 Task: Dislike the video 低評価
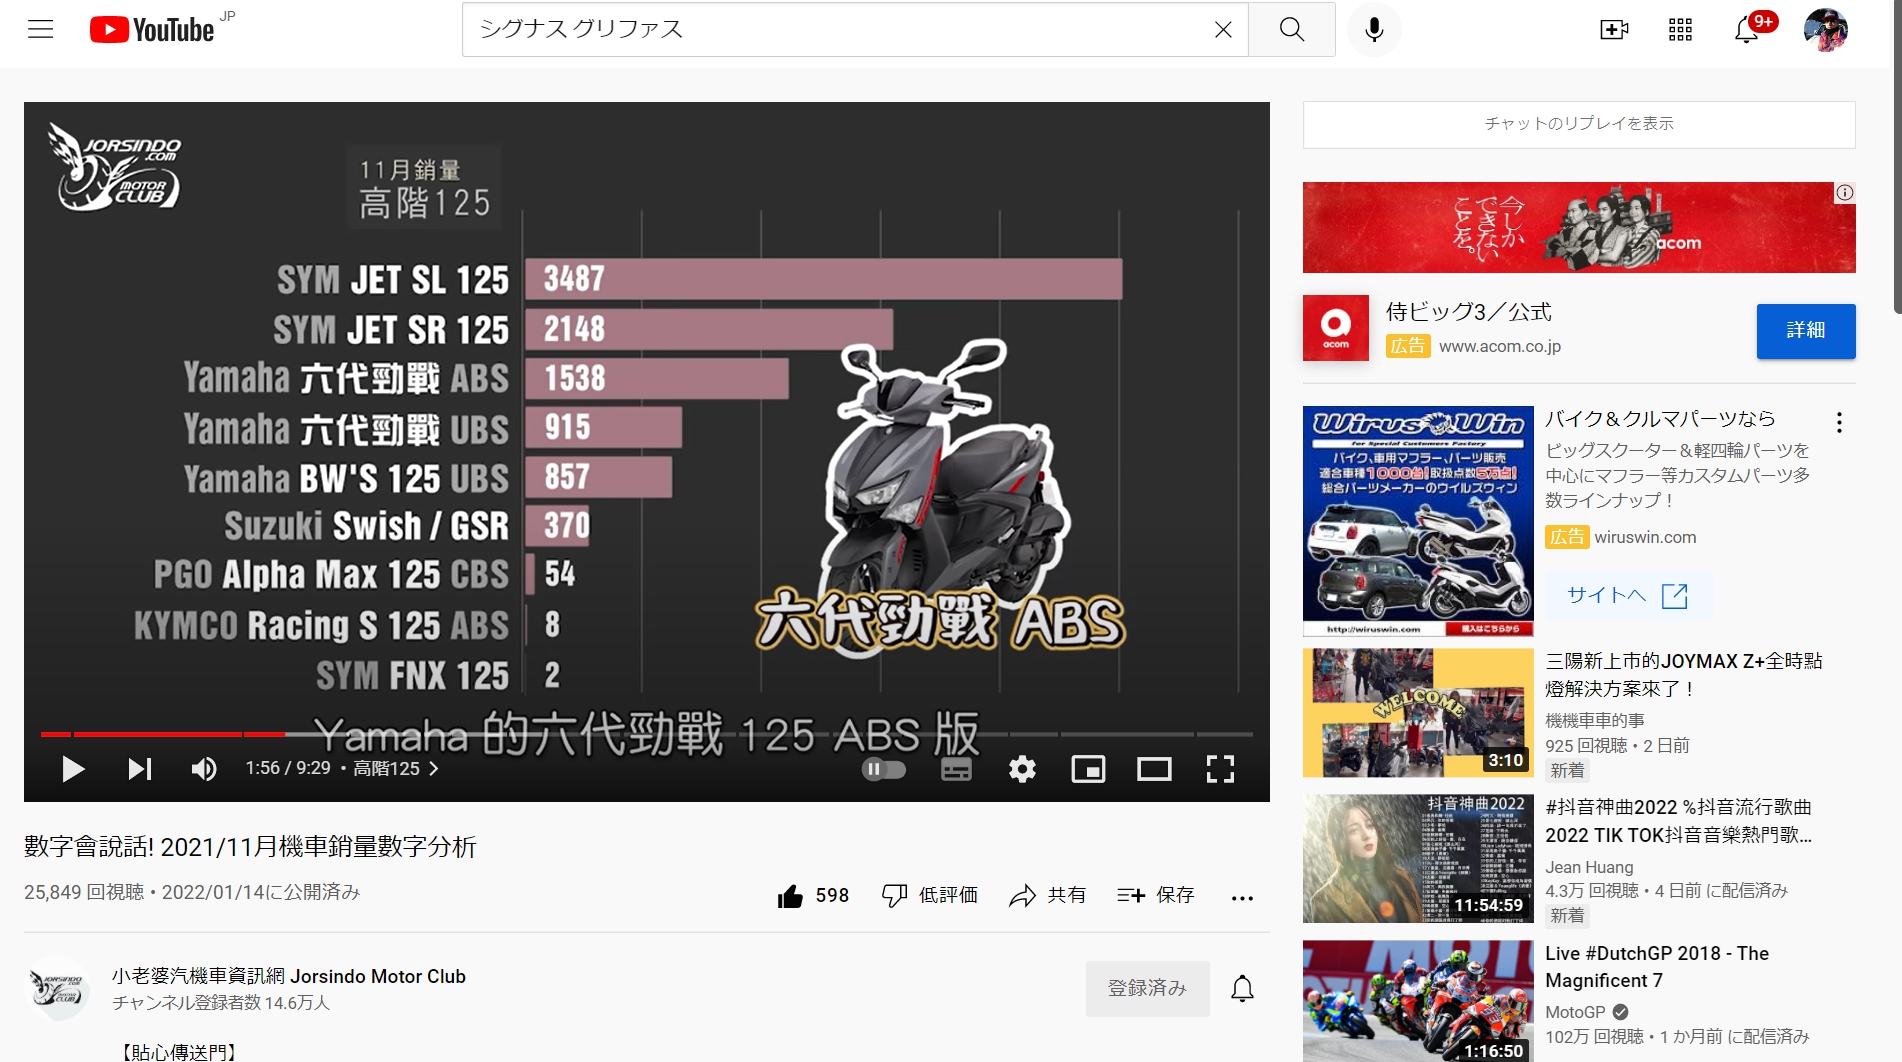pos(929,895)
